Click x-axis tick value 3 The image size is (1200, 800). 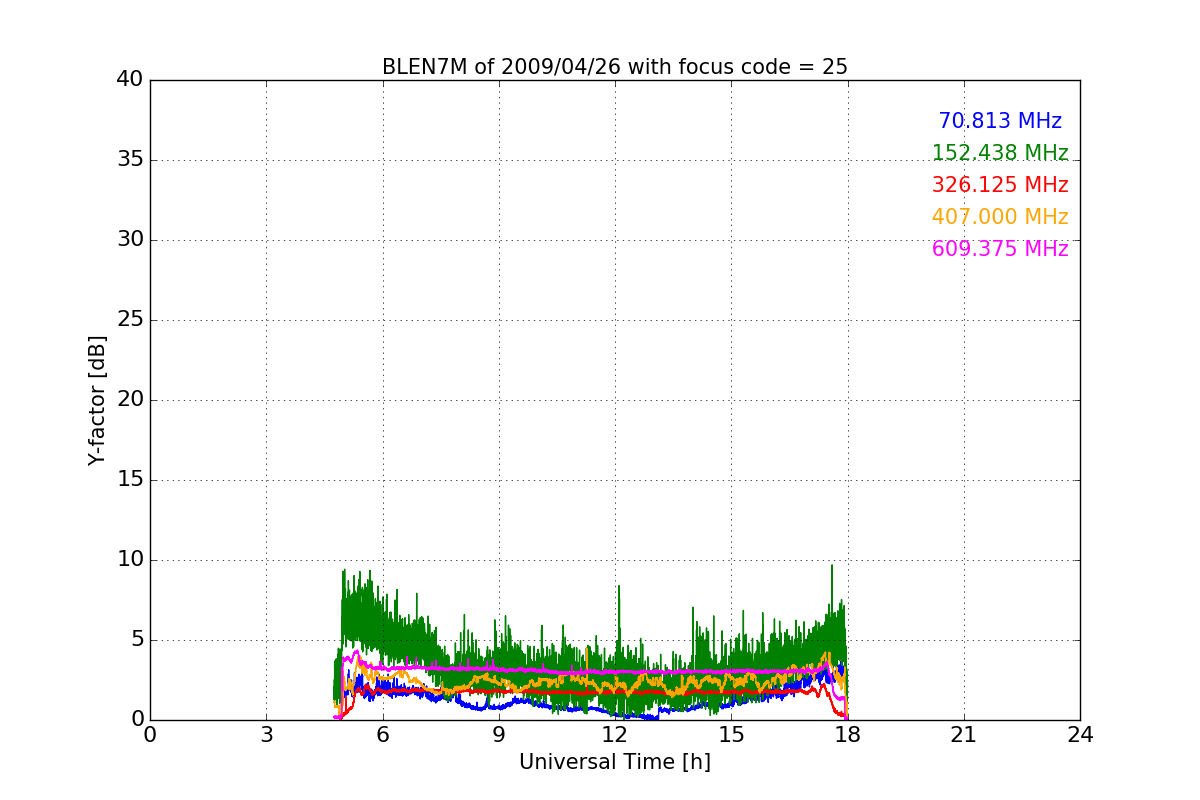[266, 734]
